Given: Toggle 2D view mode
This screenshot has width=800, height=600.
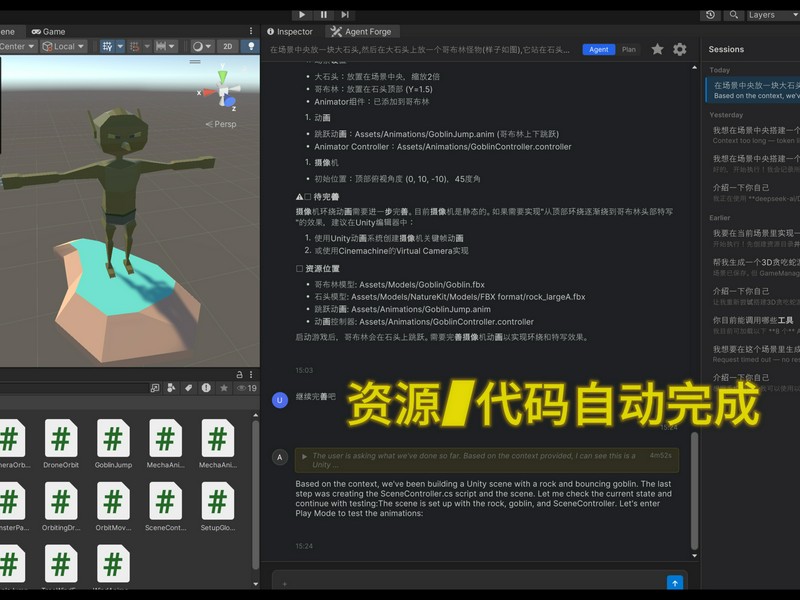Looking at the screenshot, I should pyautogui.click(x=228, y=46).
